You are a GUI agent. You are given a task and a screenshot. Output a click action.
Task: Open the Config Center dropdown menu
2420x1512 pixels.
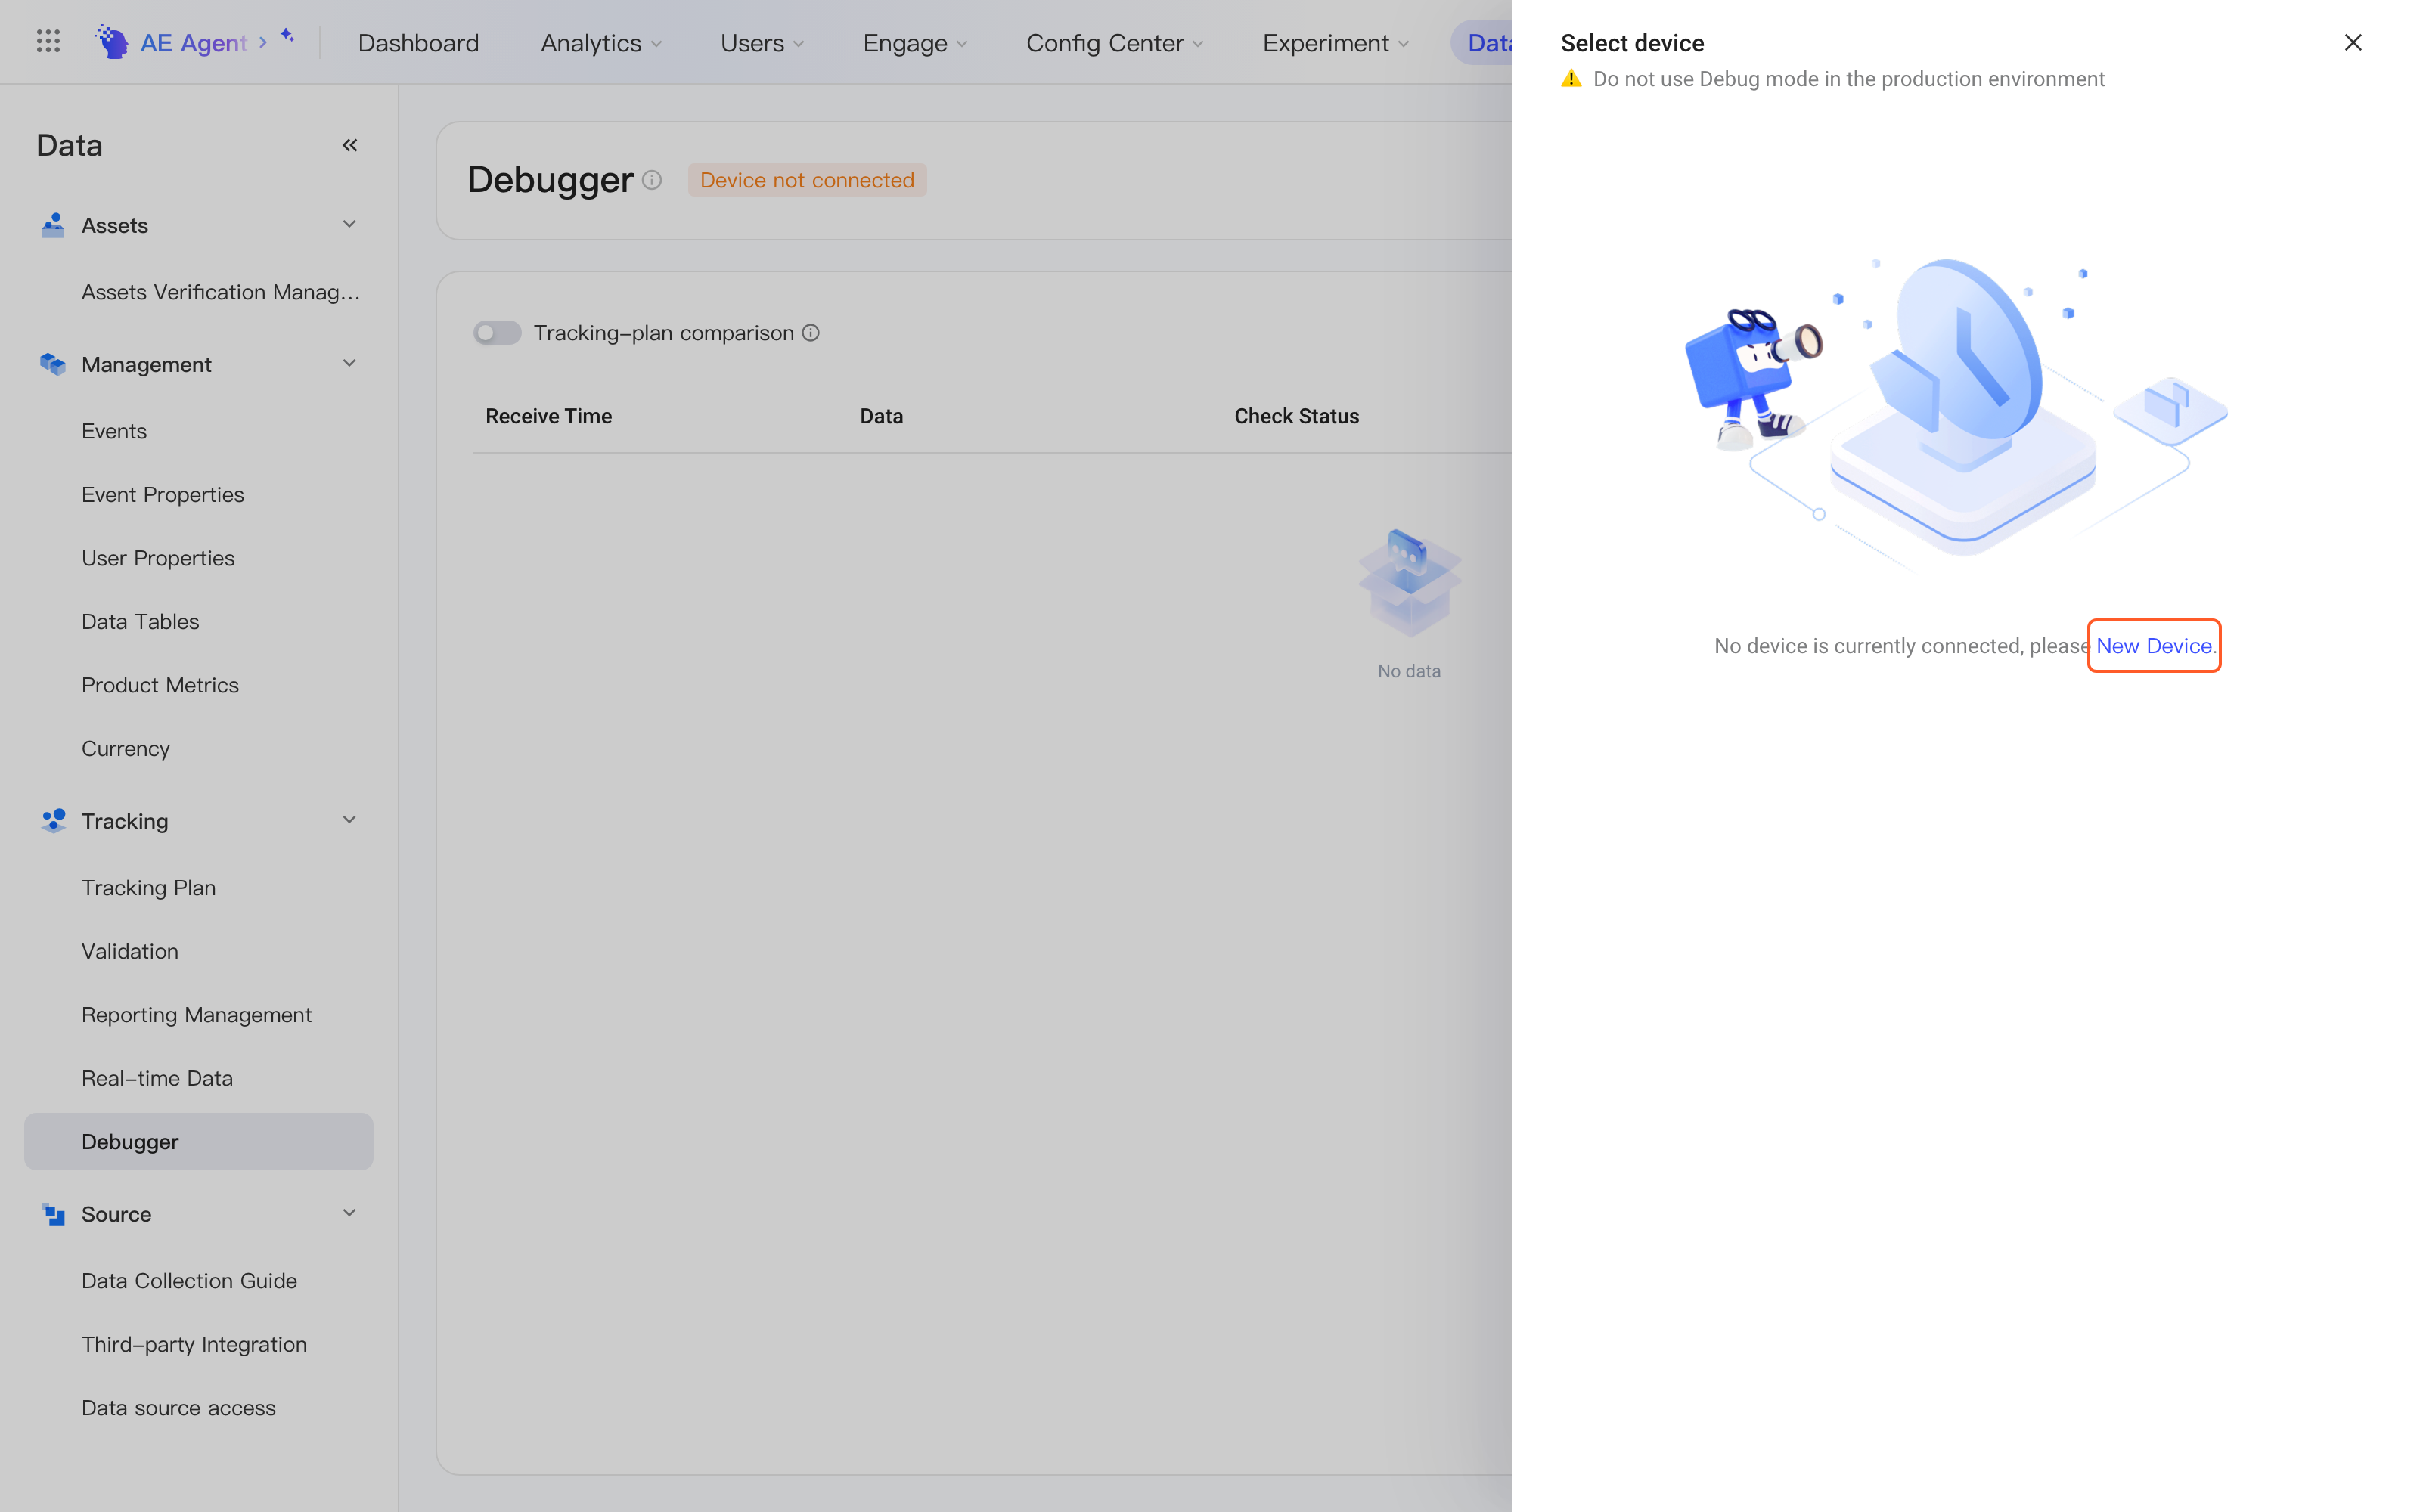tap(1114, 43)
